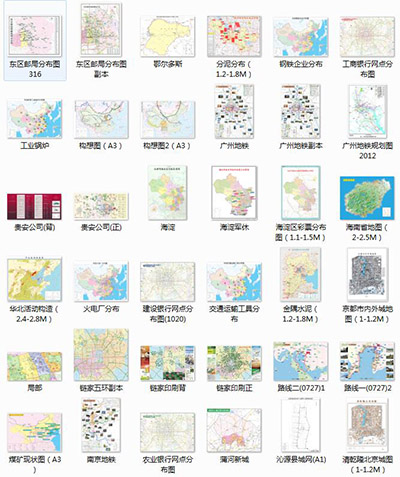Image resolution: width=400 pixels, height=477 pixels.
Task: Select the 京都市内外城地图 file
Action: click(x=367, y=274)
